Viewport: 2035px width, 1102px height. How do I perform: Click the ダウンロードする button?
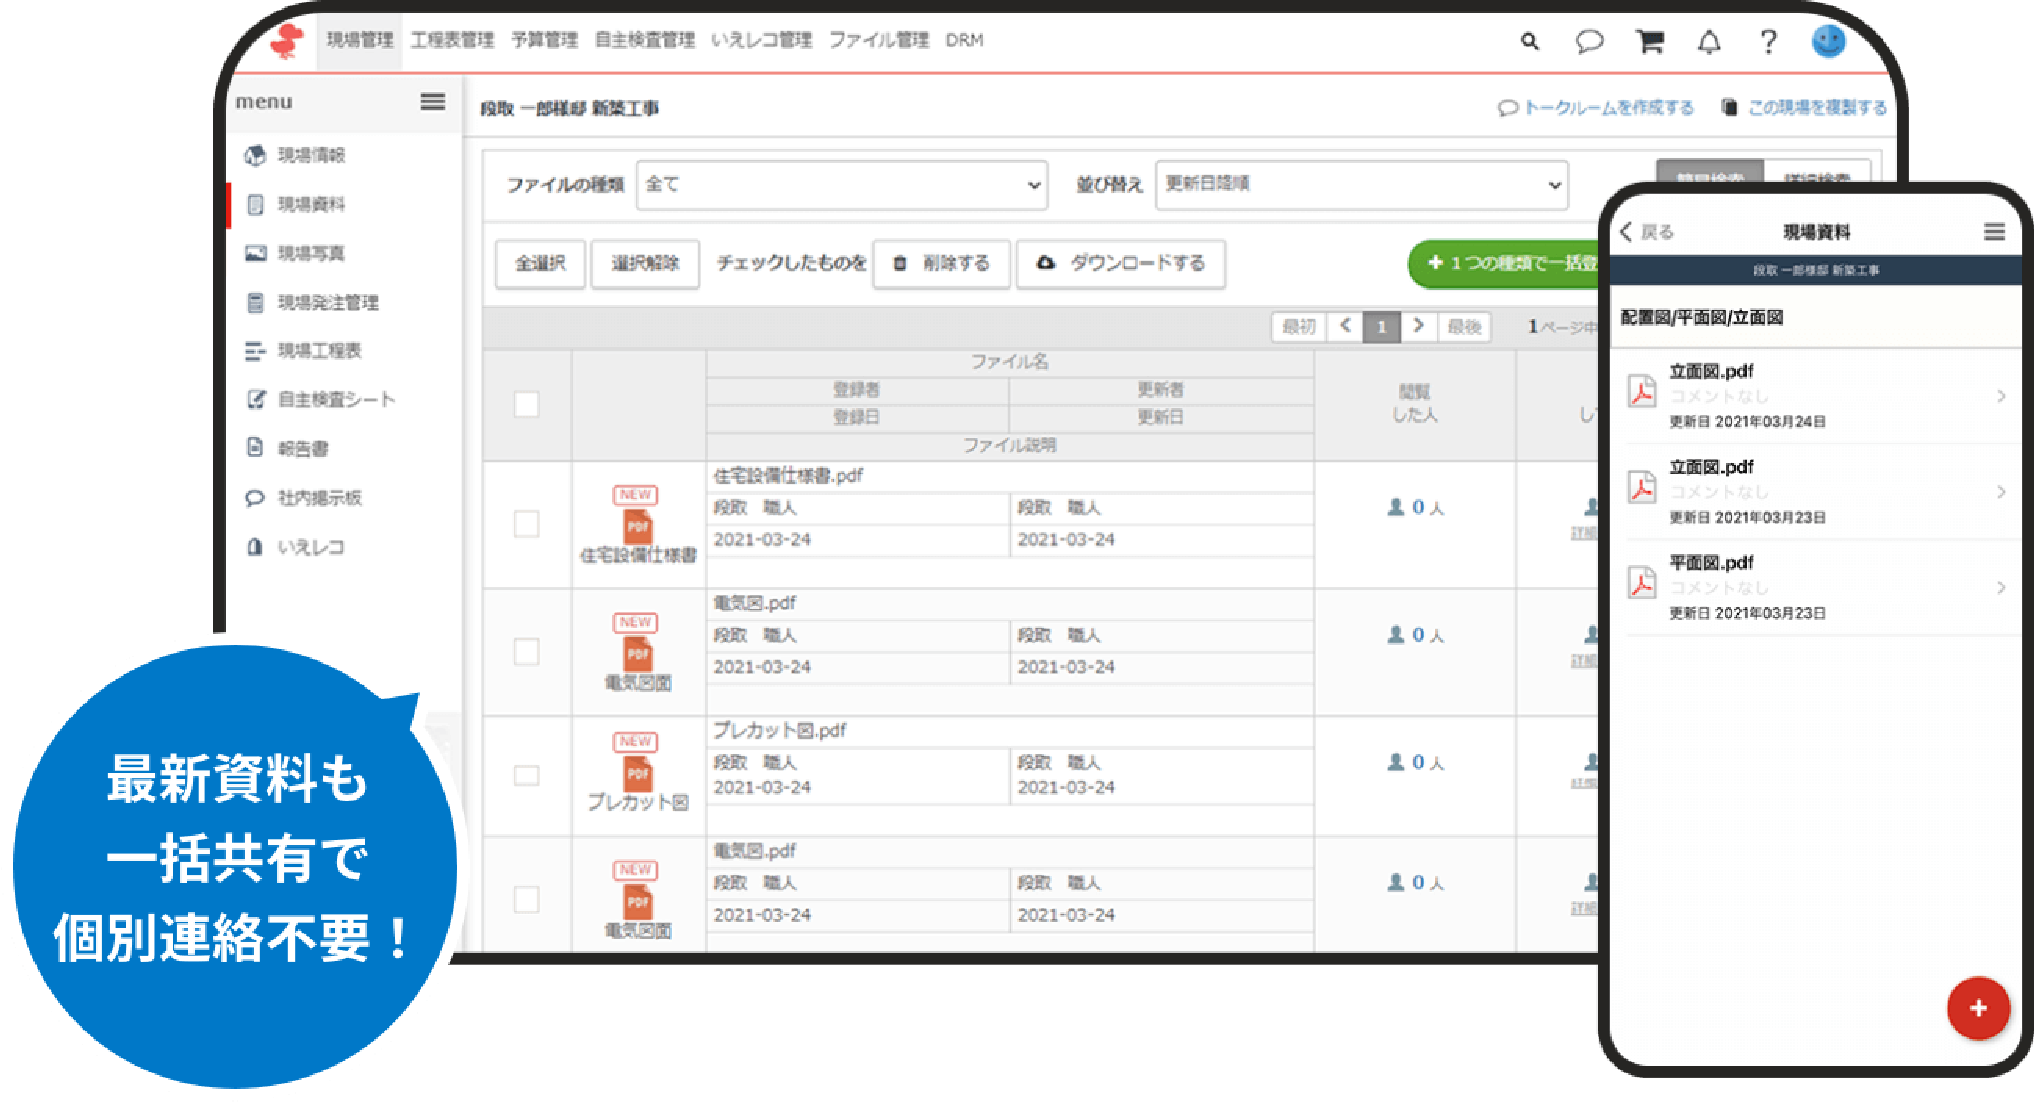coord(1120,264)
